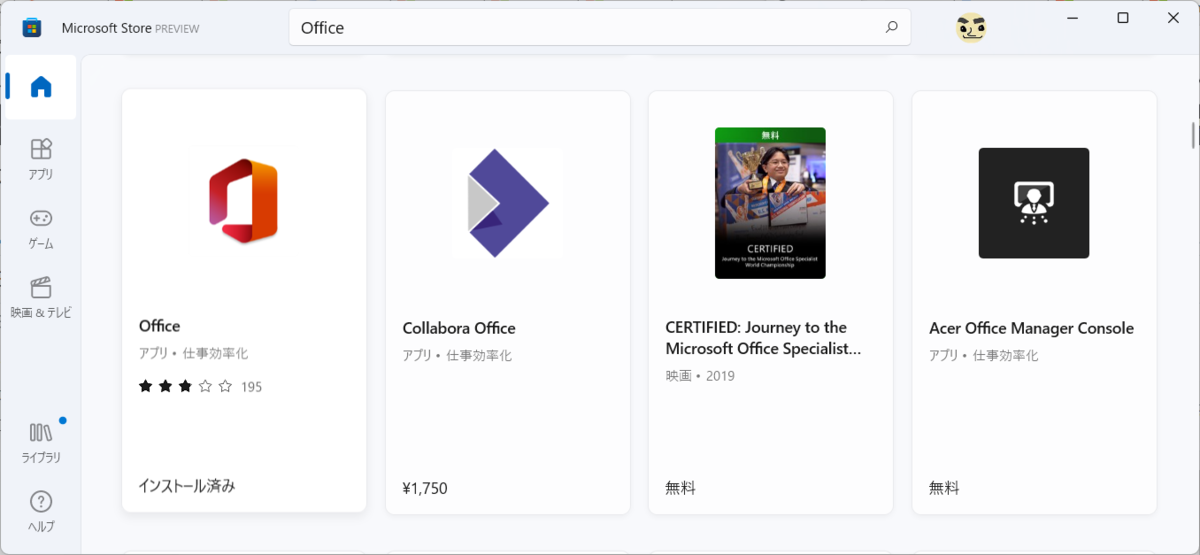Click the Collabora Office app icon
Screen dimensions: 1200x555
pyautogui.click(x=508, y=203)
